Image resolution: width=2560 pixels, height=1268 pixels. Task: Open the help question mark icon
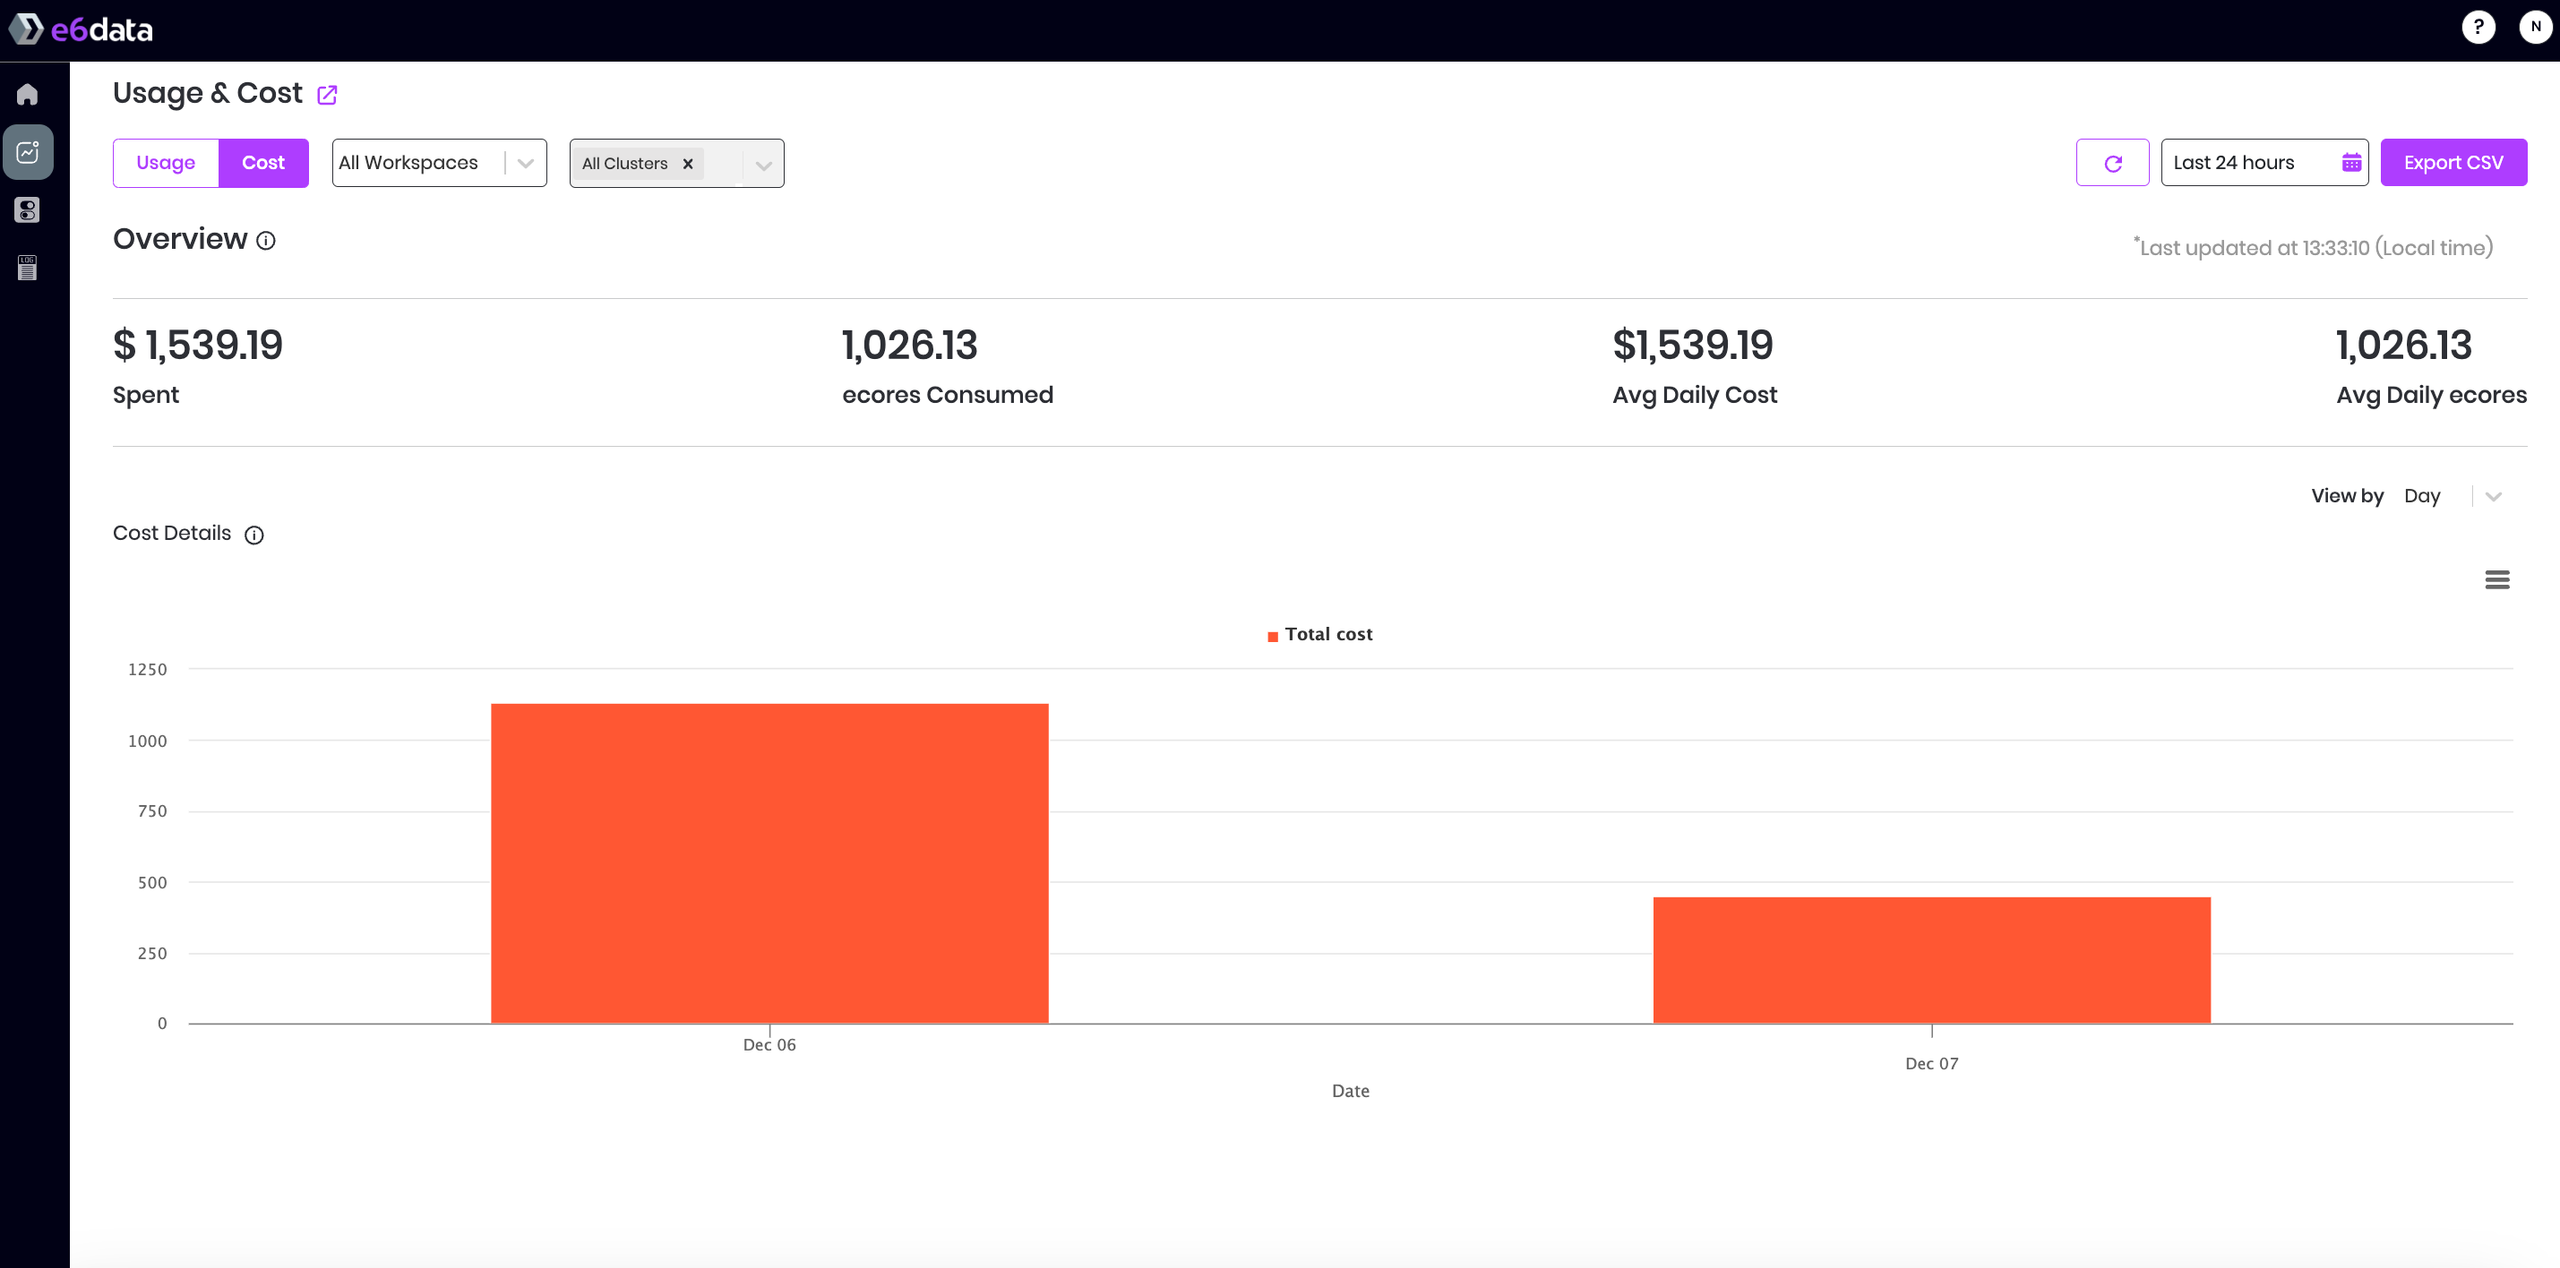point(2478,27)
